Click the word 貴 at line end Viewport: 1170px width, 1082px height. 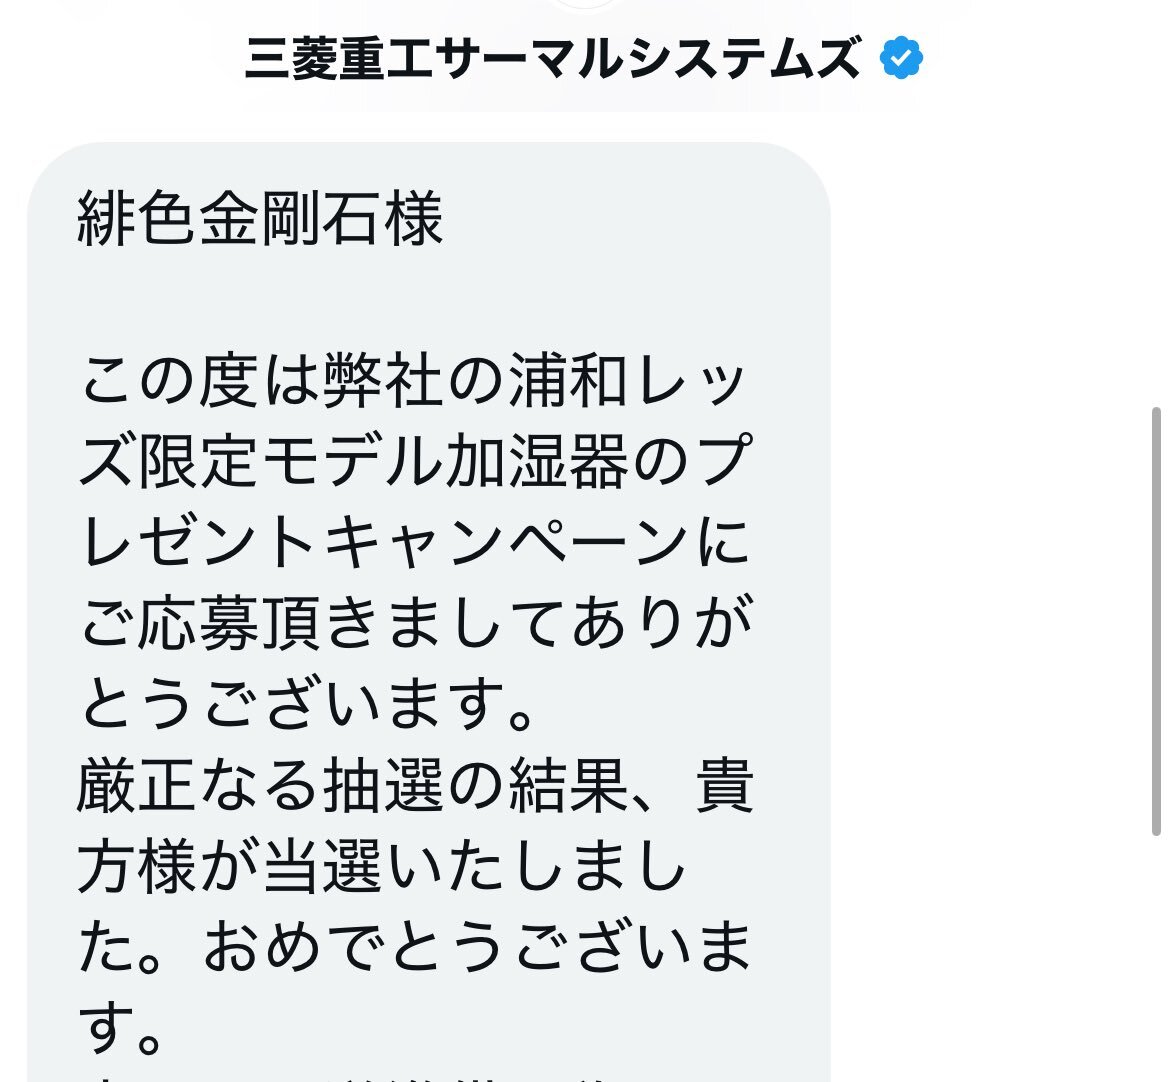point(725,785)
